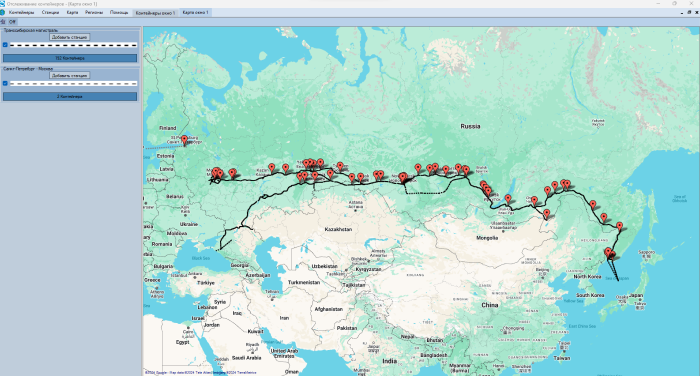Click the red pin near Lake Baikal
Viewport: 700px width, 376px height.
click(508, 199)
